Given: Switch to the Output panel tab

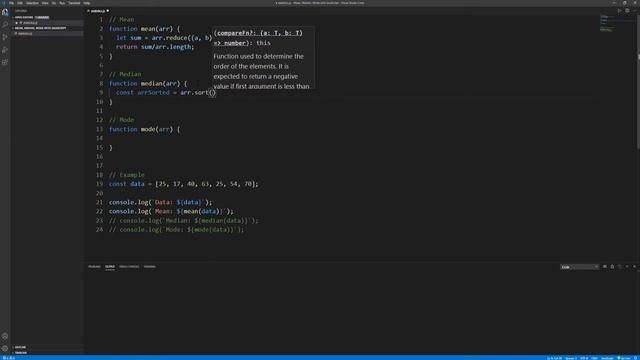Looking at the screenshot, I should [x=110, y=267].
